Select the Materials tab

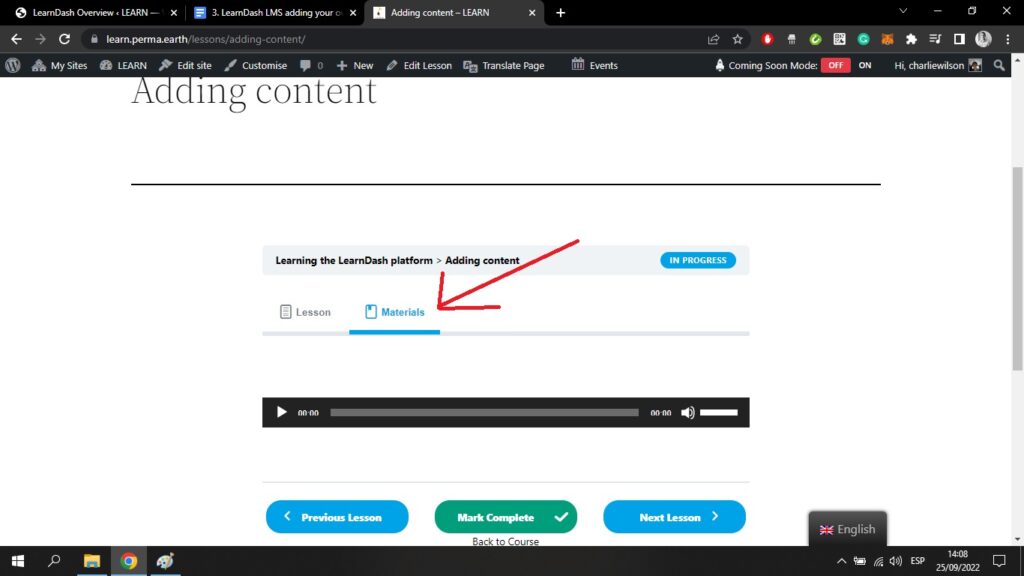394,312
